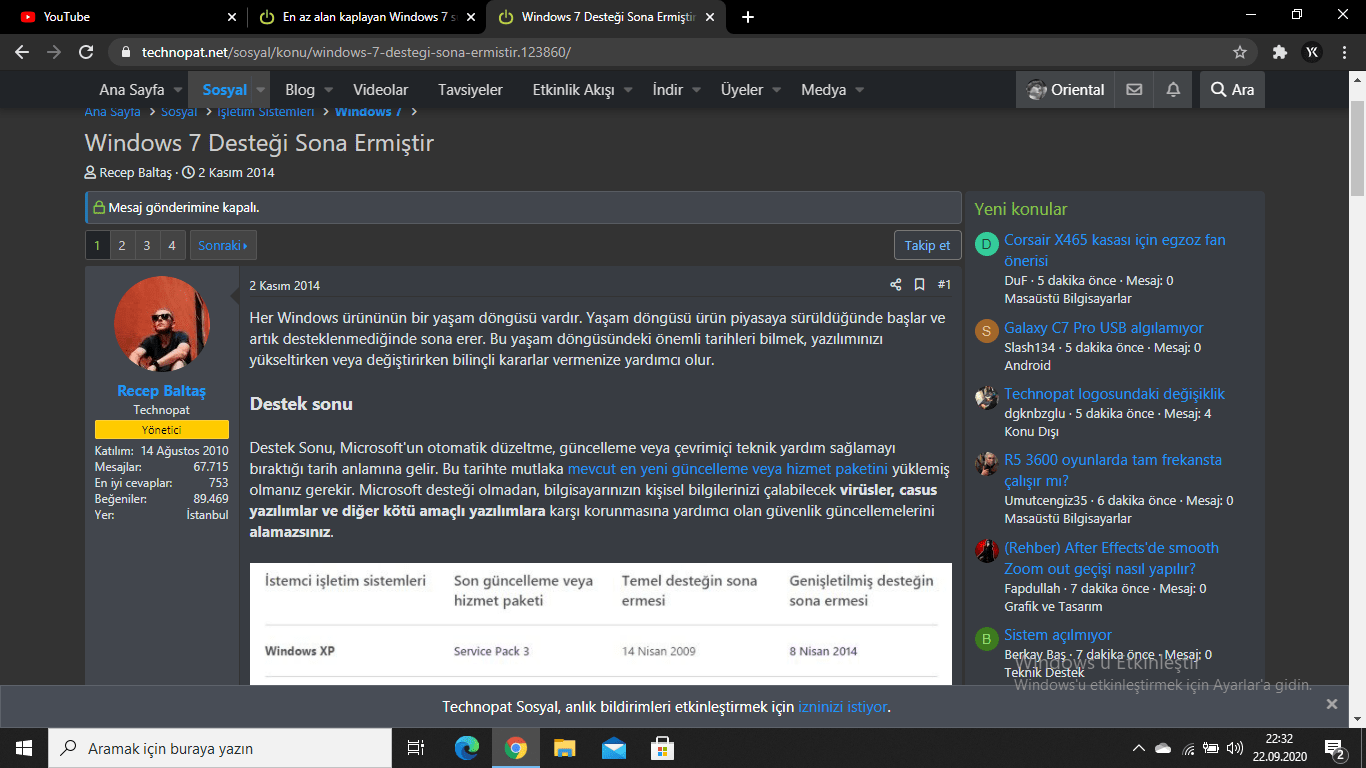
Task: Open 'R5 3600 oyunlarda tam frekansta çalışır mı?' topic
Action: point(1113,470)
